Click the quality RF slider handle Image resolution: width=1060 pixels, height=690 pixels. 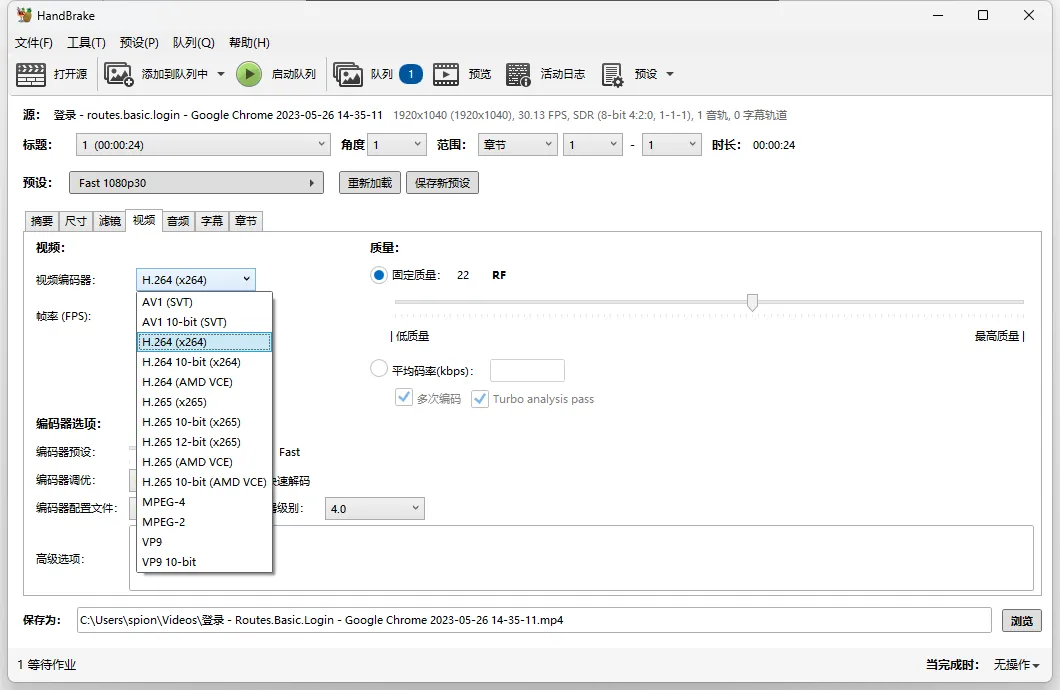752,301
